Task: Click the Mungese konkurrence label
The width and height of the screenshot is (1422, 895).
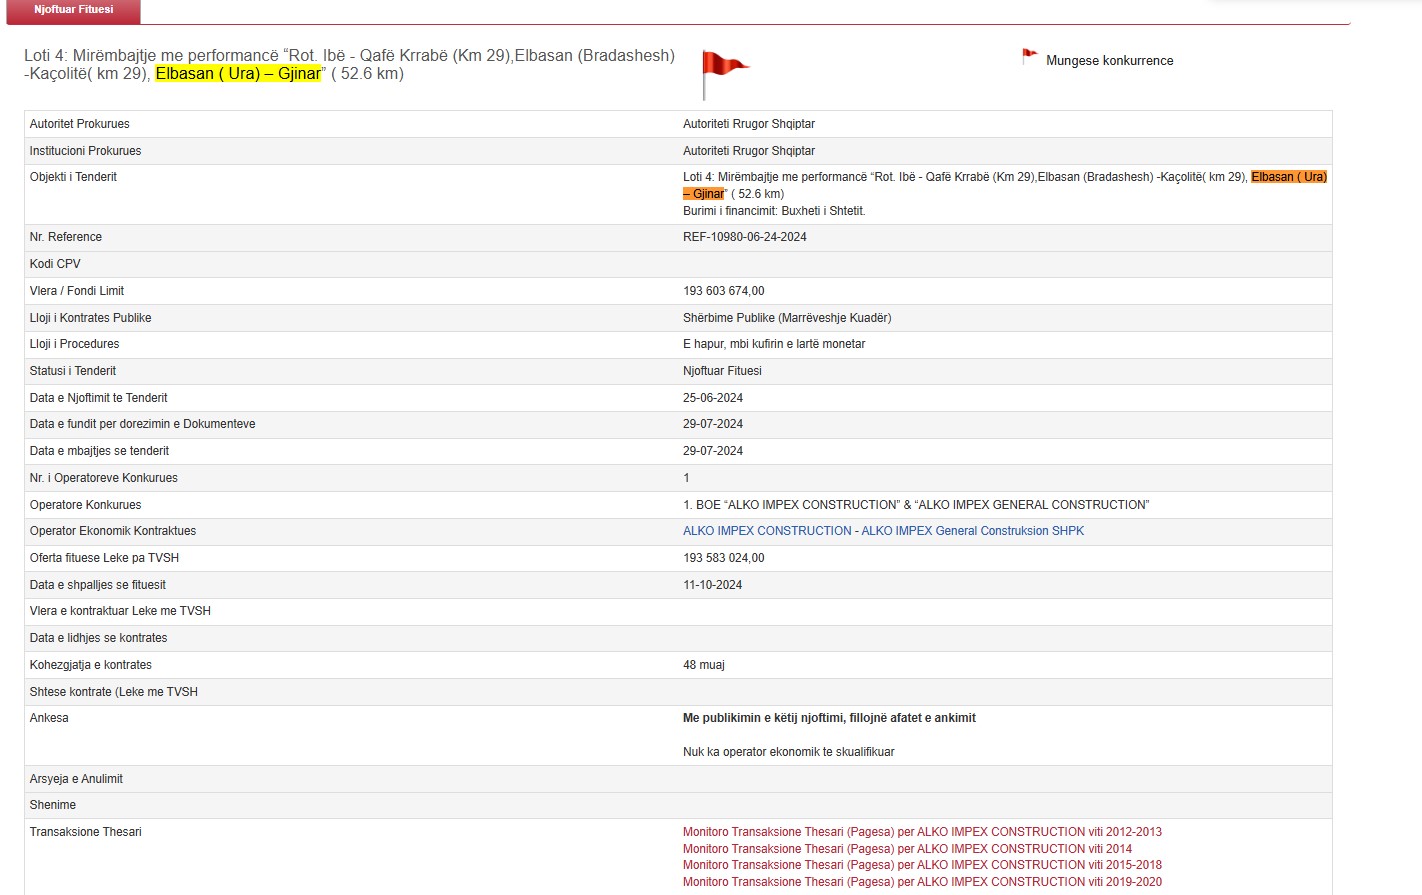Action: [1109, 61]
